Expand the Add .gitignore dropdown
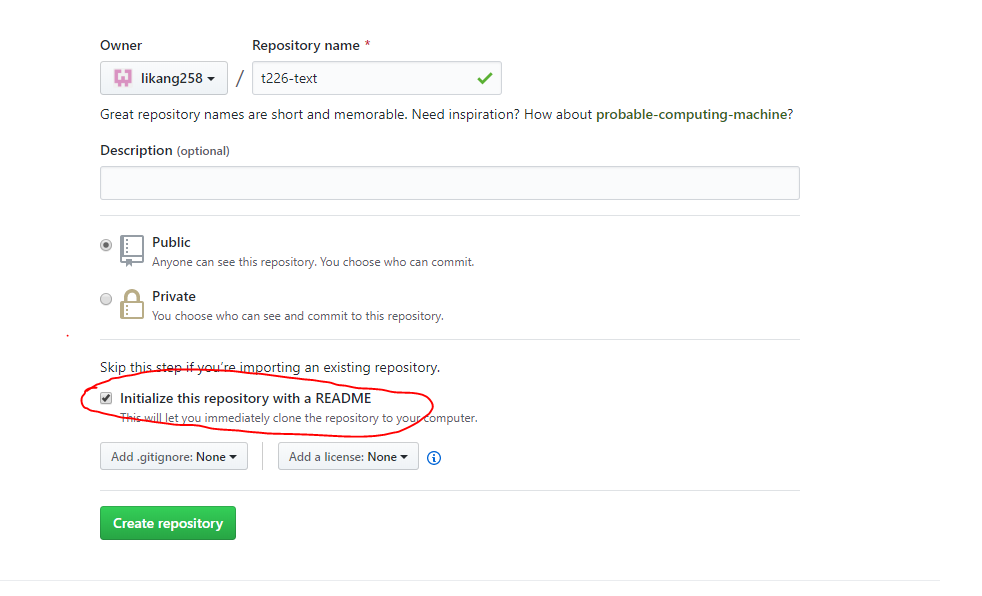Screen dimensions: 982x596 tap(173, 456)
